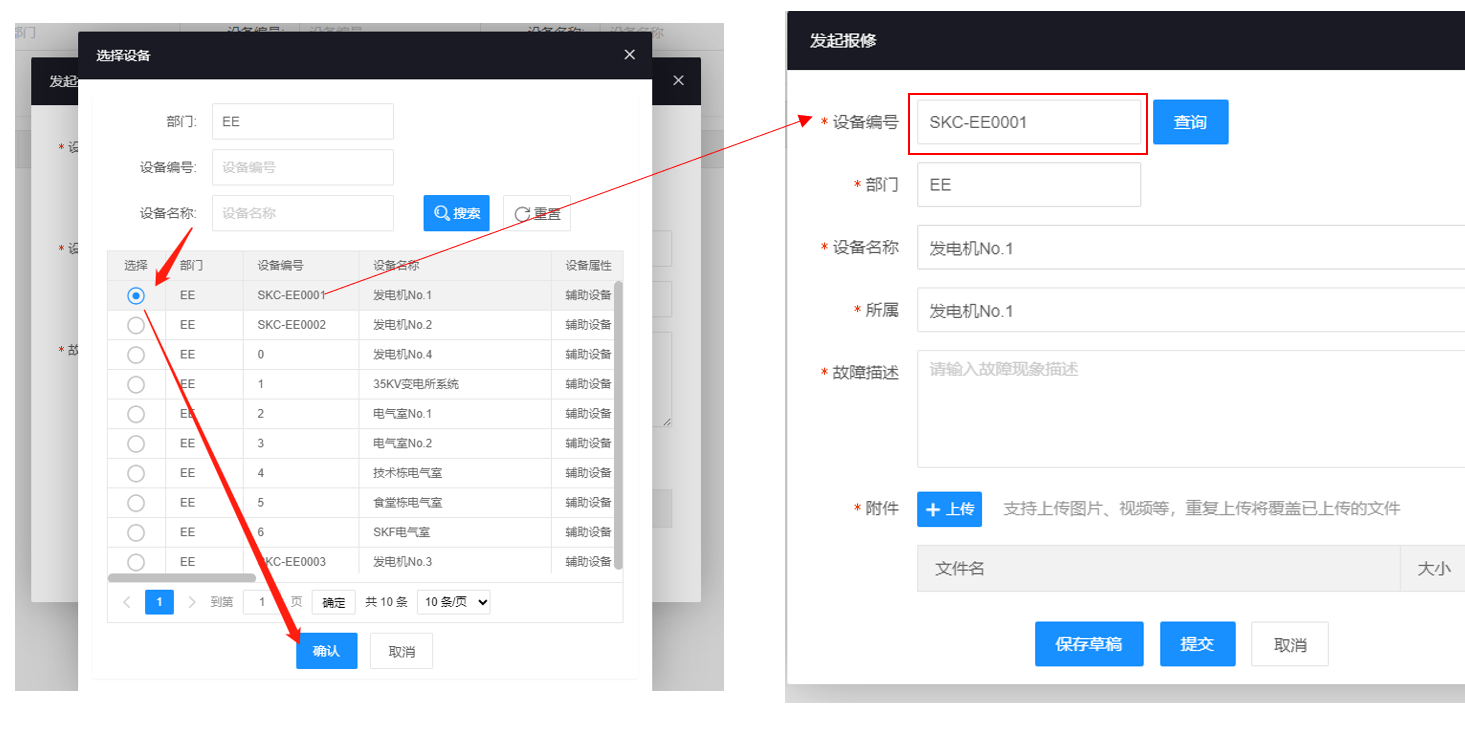1465x729 pixels.
Task: Click 取消 in 发起报修 form
Action: tap(1290, 644)
